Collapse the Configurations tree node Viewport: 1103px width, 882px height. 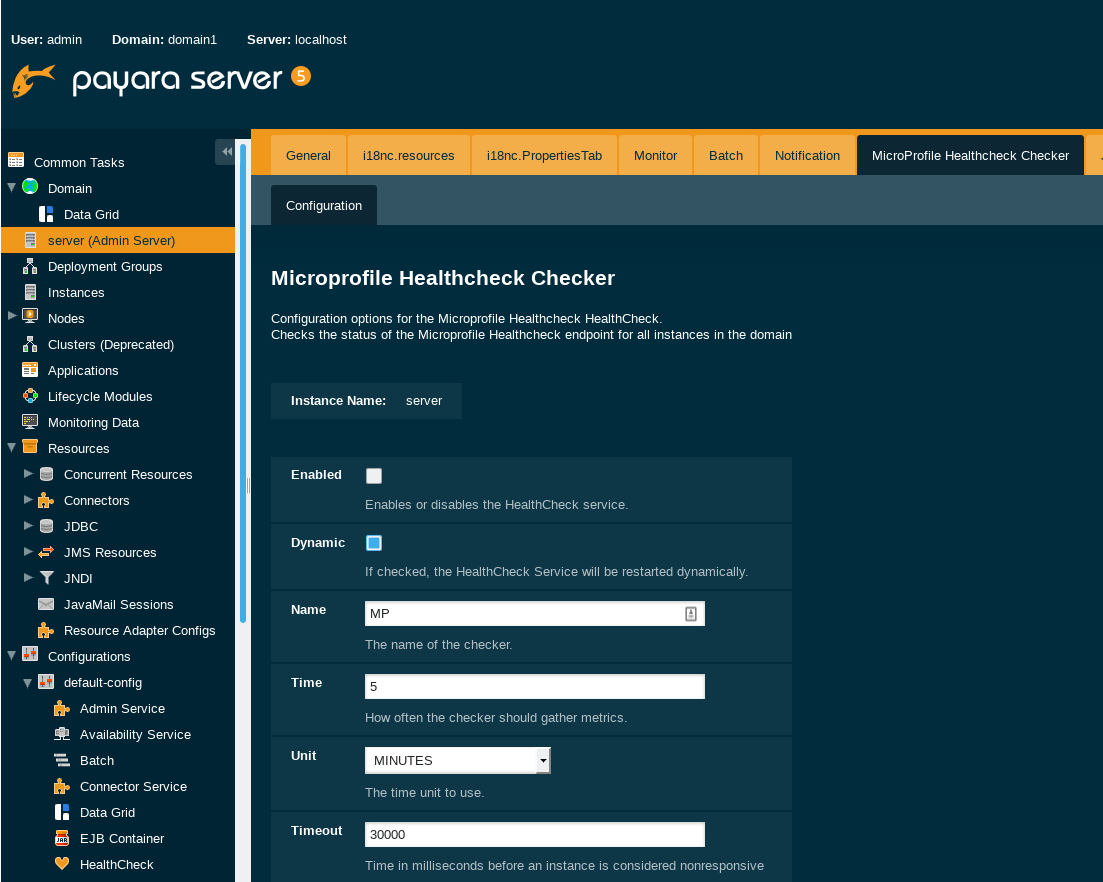click(x=12, y=656)
